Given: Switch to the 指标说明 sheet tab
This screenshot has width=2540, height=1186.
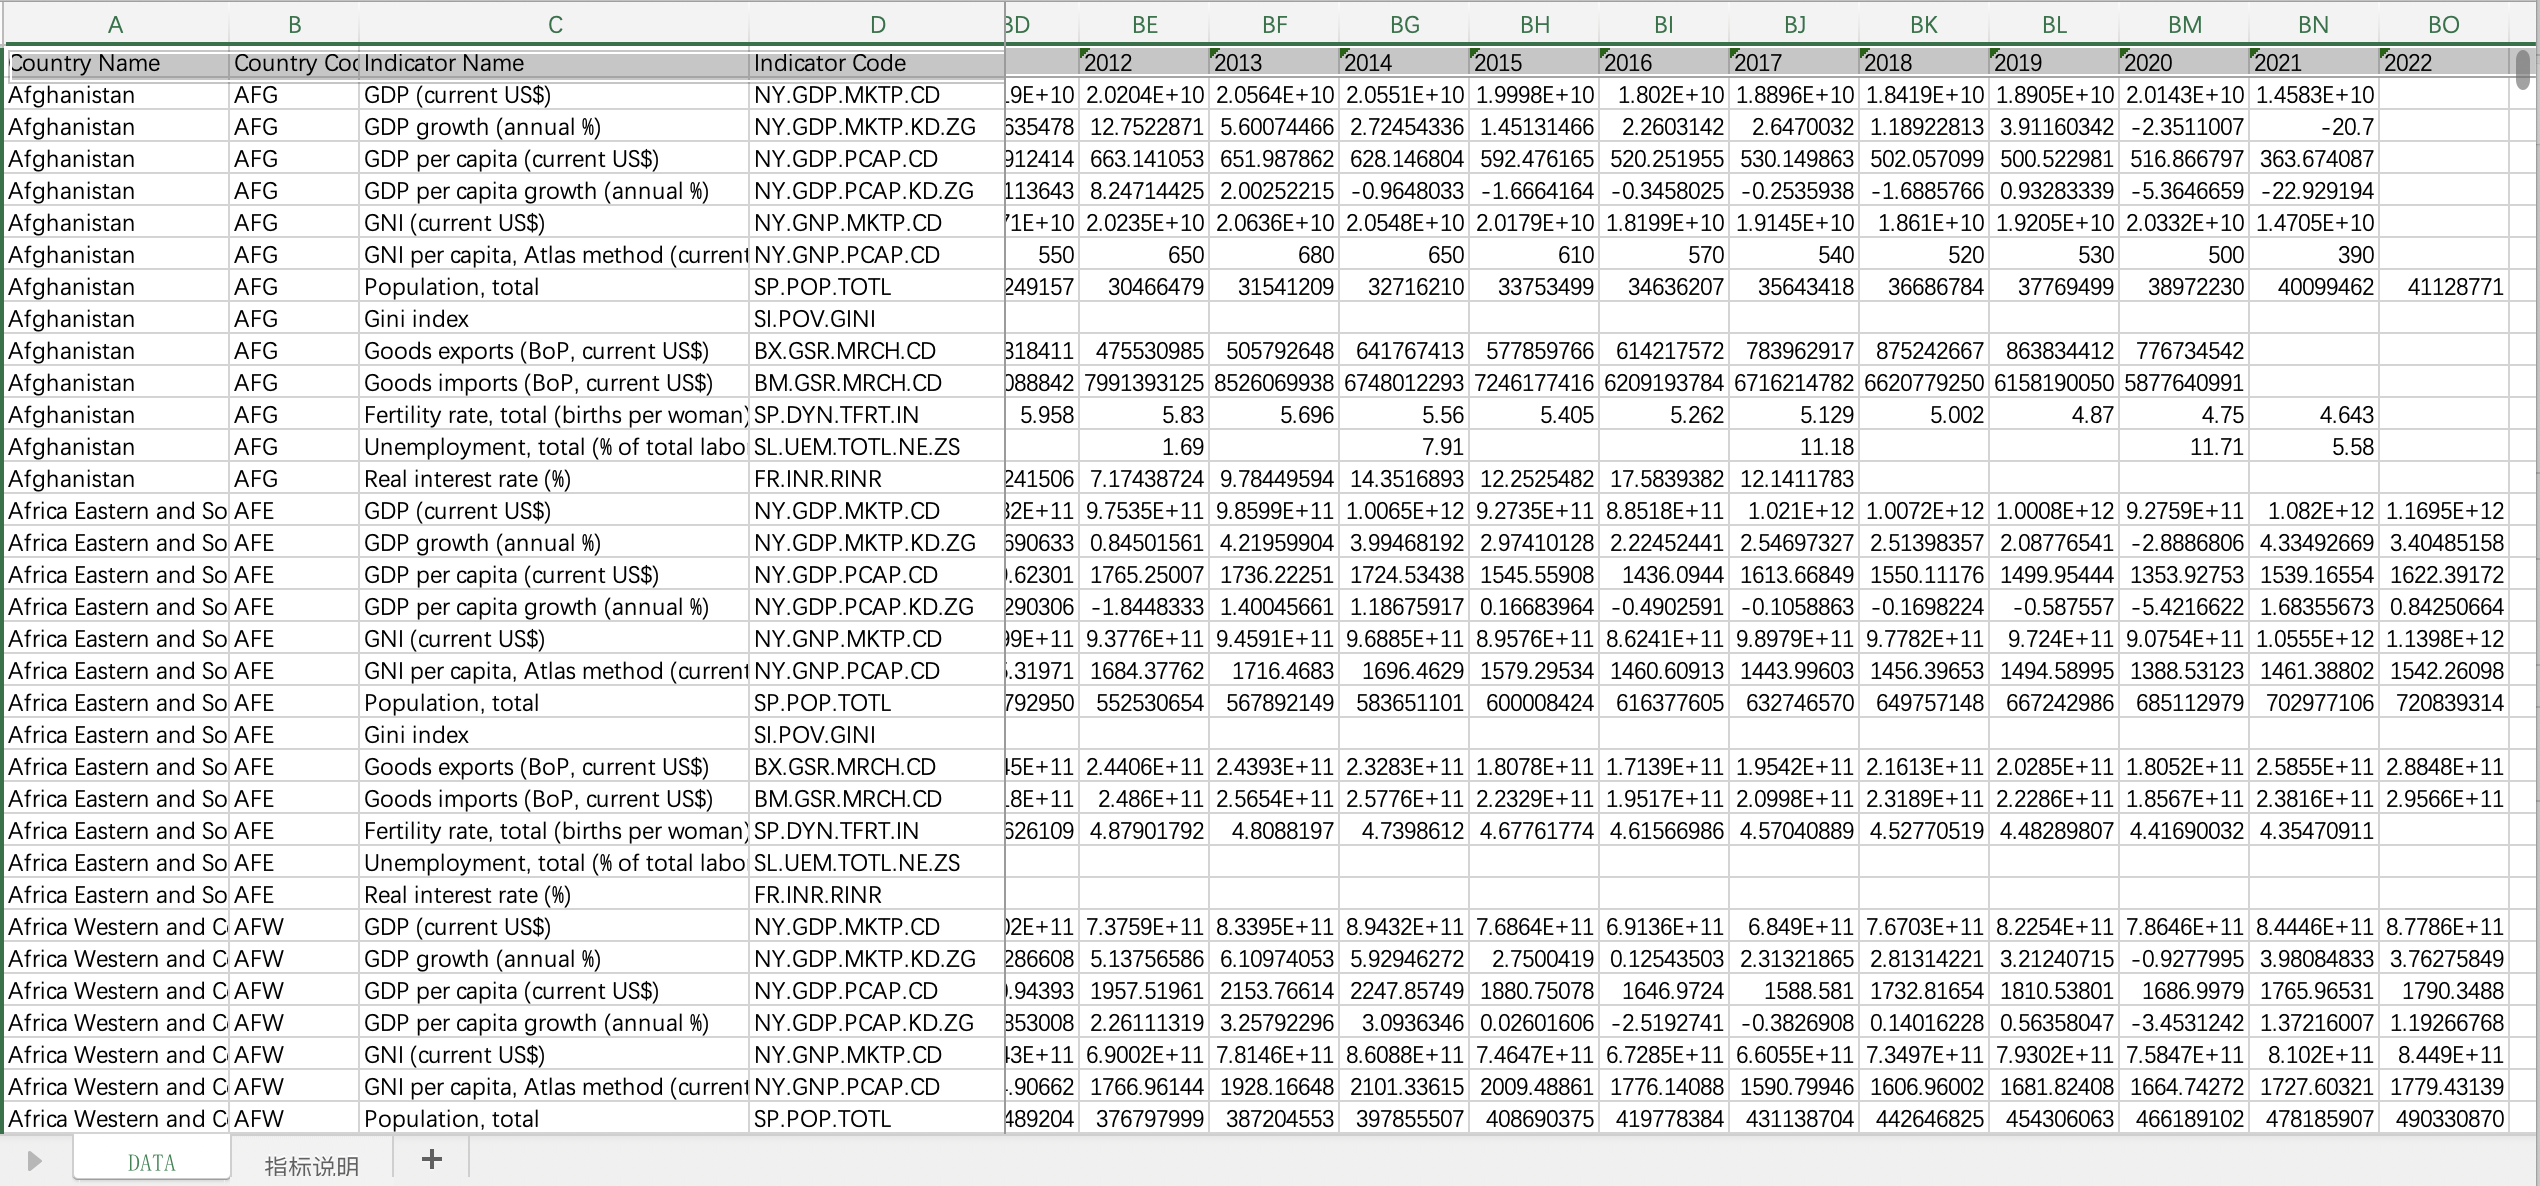Looking at the screenshot, I should [x=311, y=1165].
